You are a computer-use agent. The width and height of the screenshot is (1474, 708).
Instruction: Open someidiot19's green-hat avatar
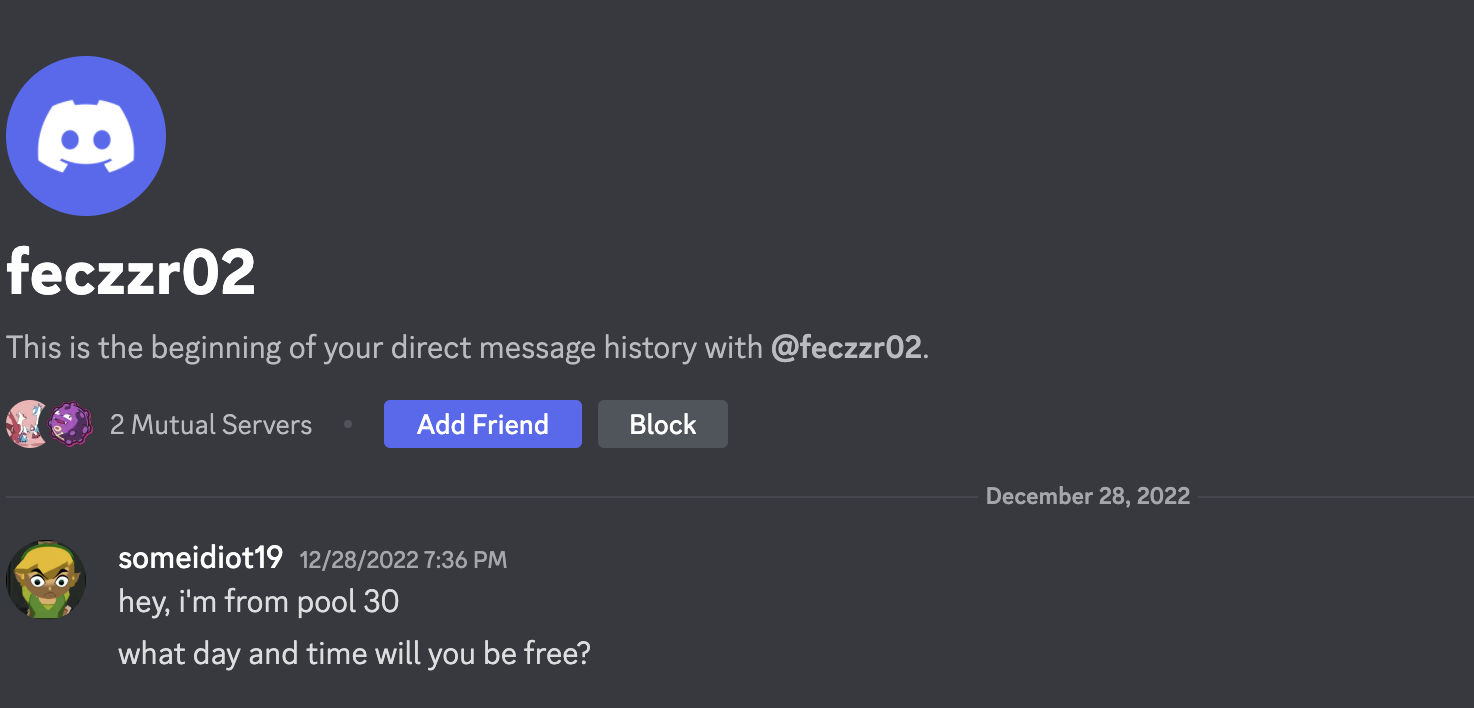(x=46, y=580)
